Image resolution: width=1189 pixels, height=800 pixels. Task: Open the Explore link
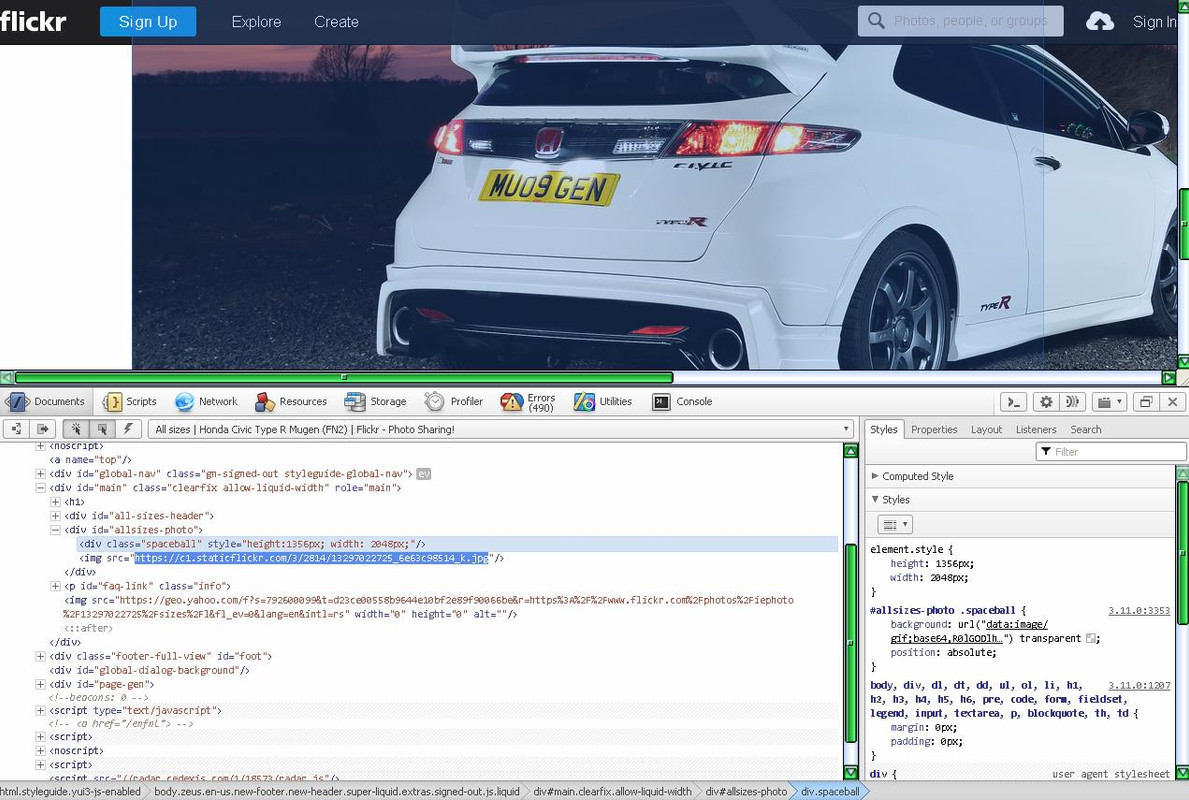coord(256,22)
